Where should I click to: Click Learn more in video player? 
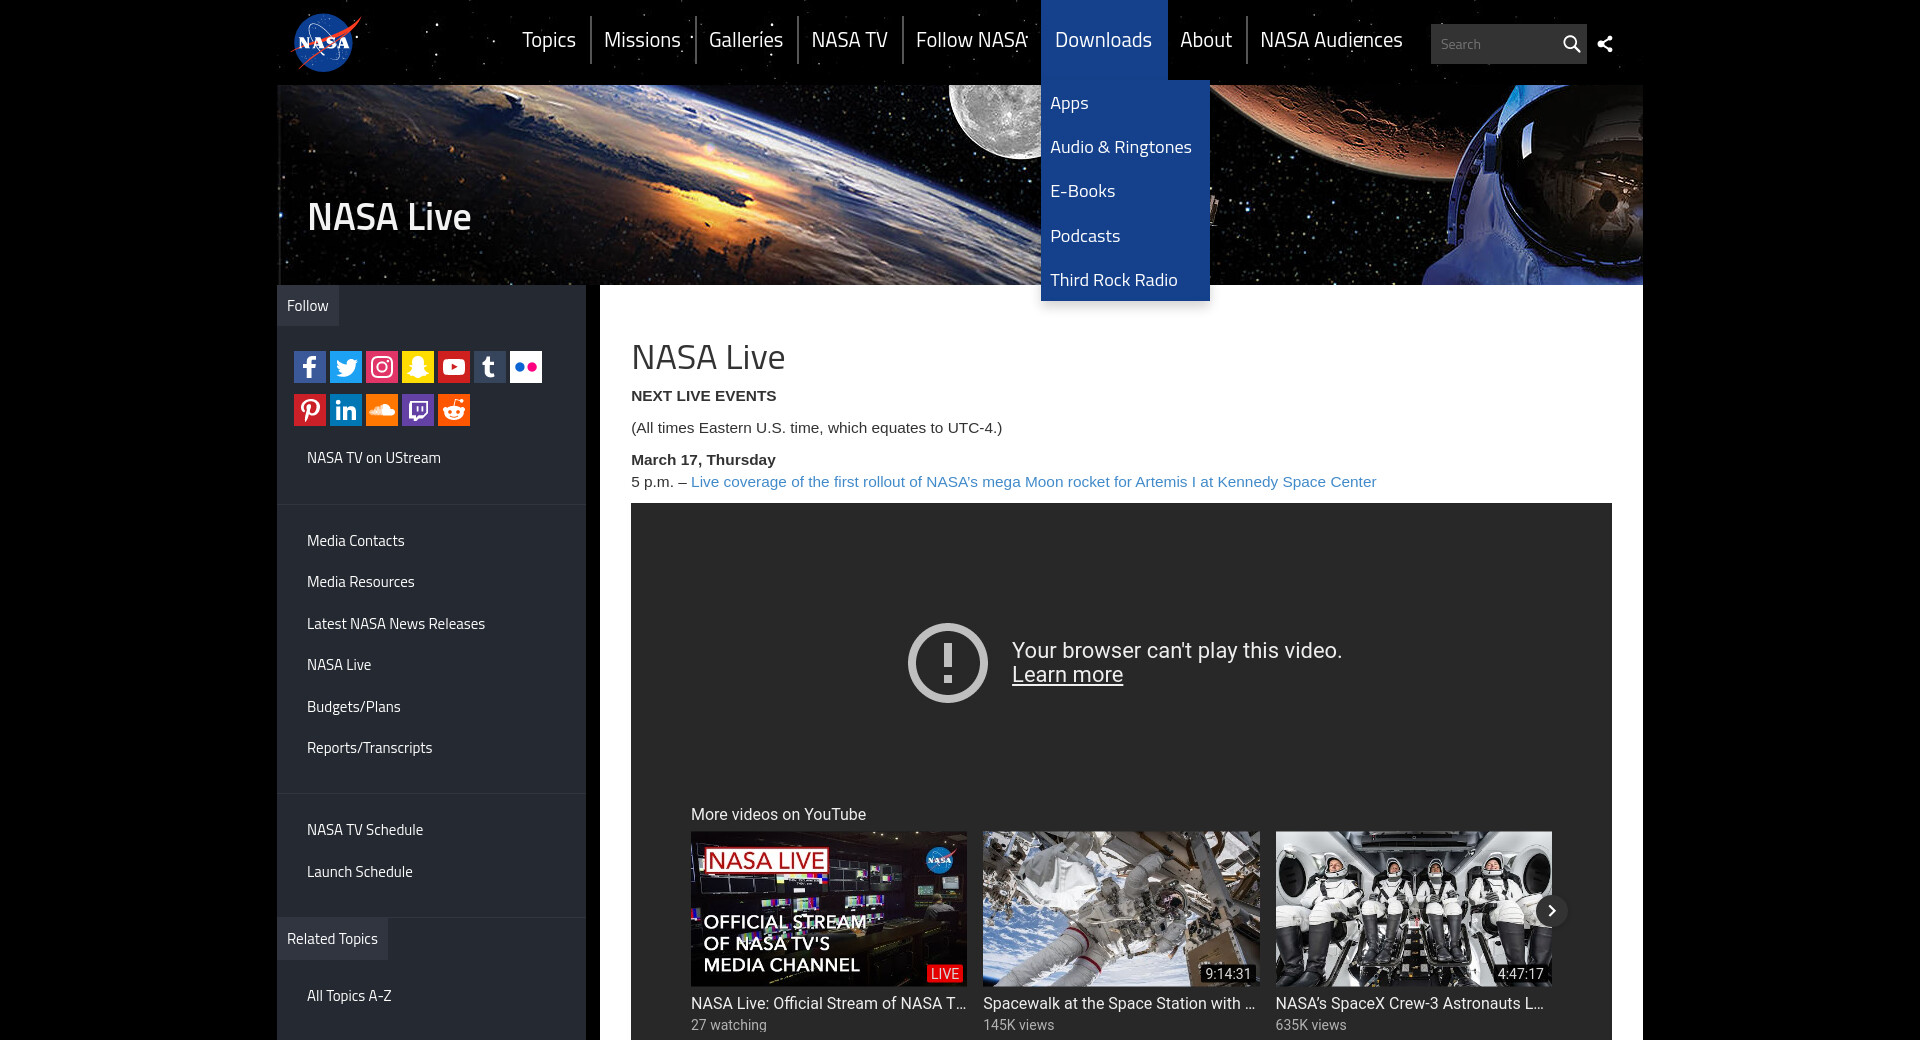[1067, 675]
